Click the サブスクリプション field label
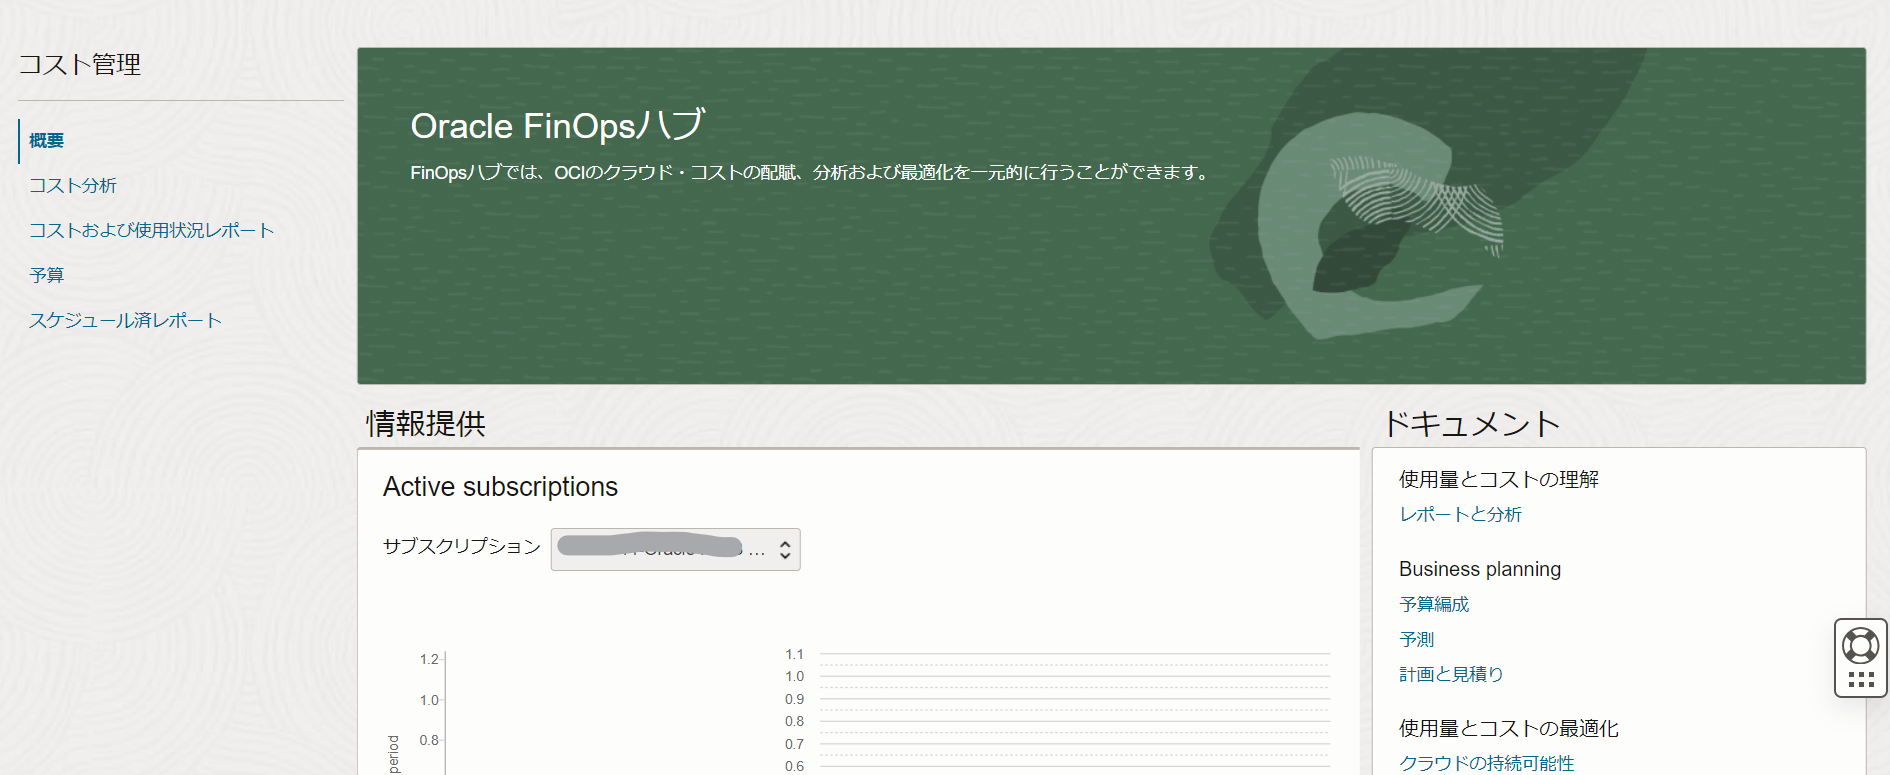The image size is (1890, 775). click(x=462, y=546)
